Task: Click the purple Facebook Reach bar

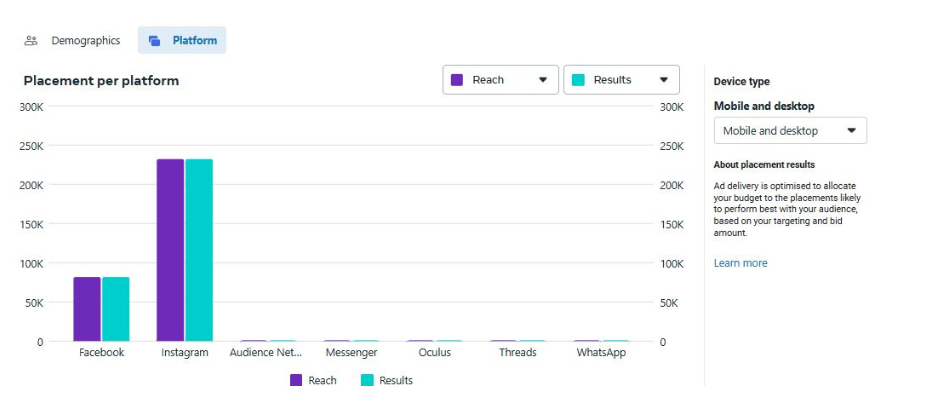Action: [87, 309]
